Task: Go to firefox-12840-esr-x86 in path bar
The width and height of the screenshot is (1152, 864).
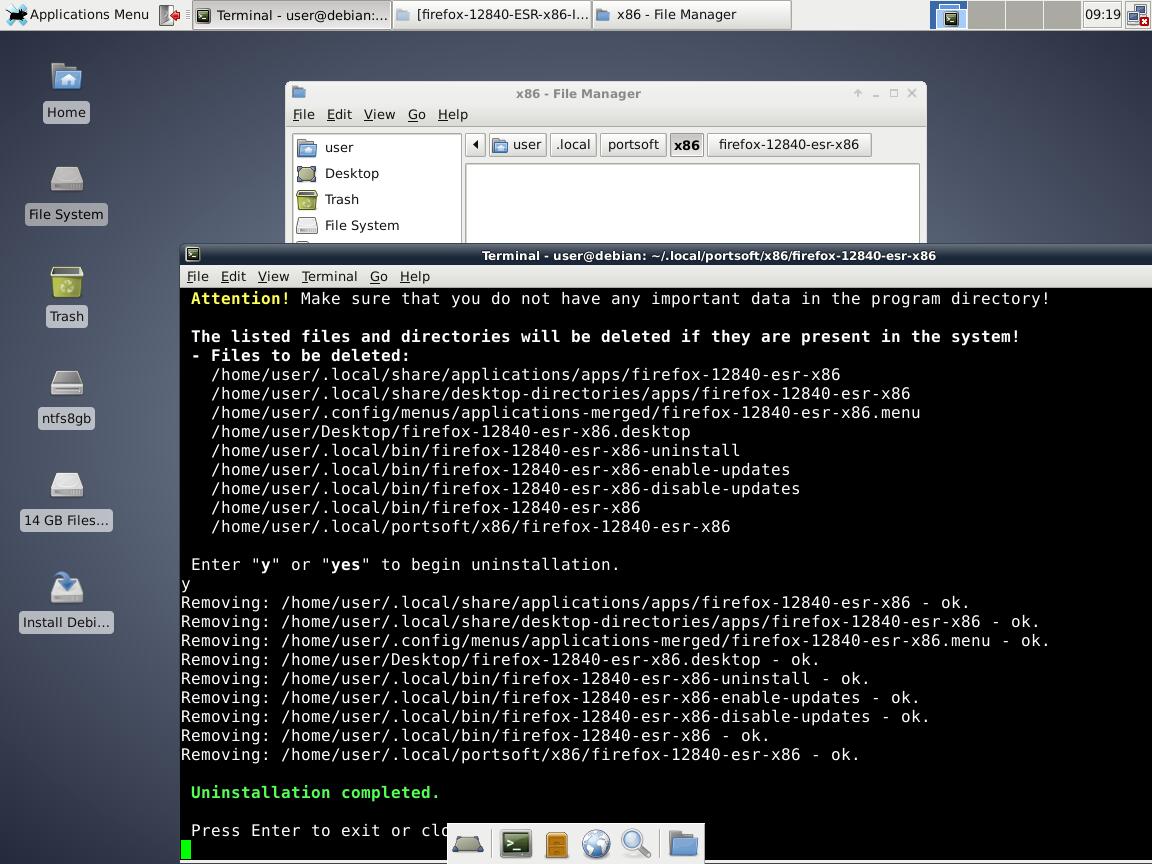Action: point(789,145)
